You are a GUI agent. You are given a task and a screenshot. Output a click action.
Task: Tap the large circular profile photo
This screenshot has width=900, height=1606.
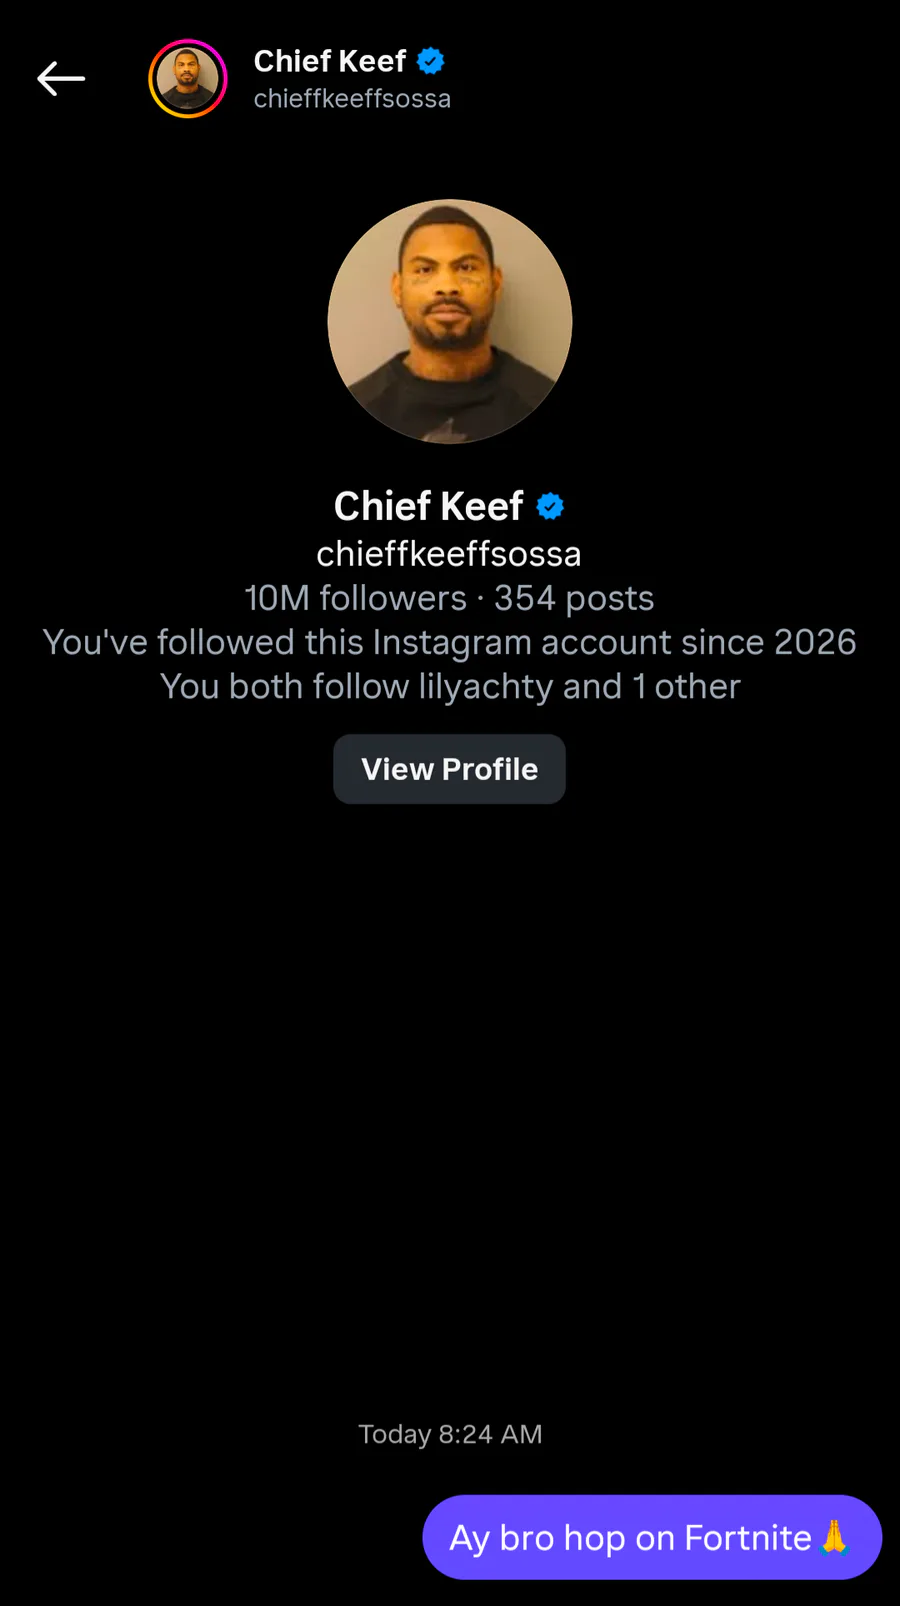(450, 321)
